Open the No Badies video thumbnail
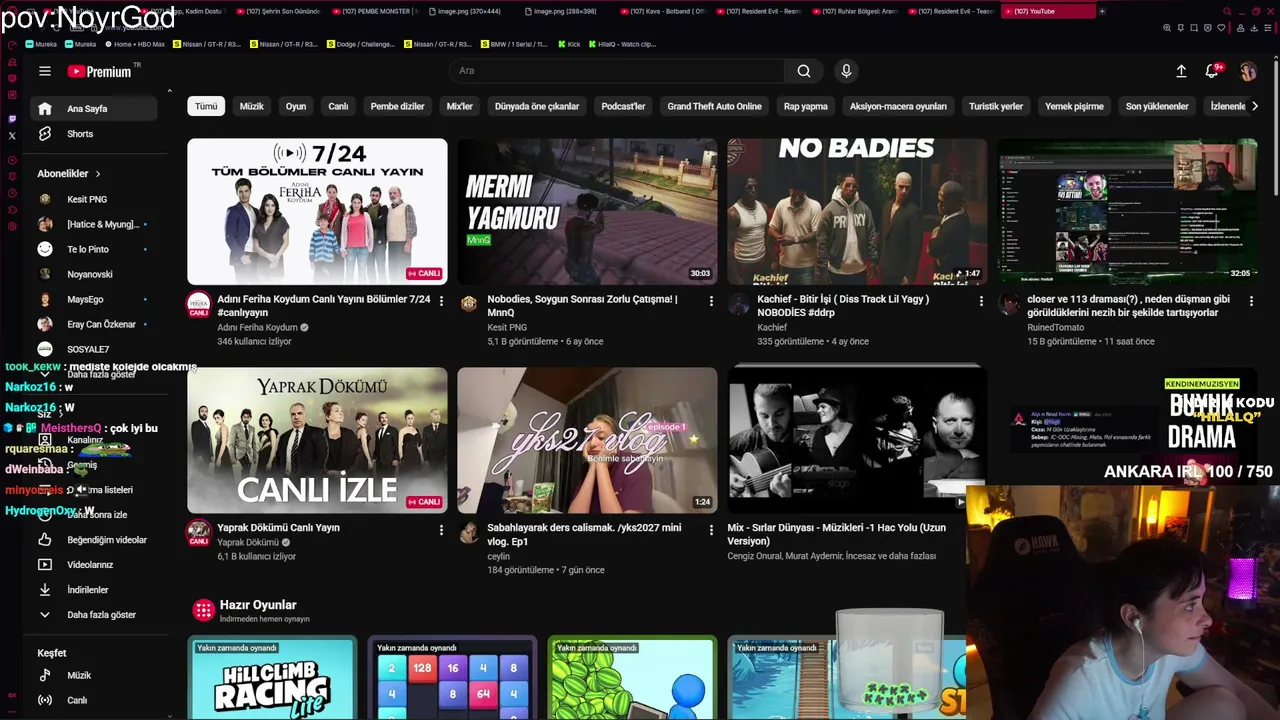This screenshot has width=1280, height=720. 857,211
